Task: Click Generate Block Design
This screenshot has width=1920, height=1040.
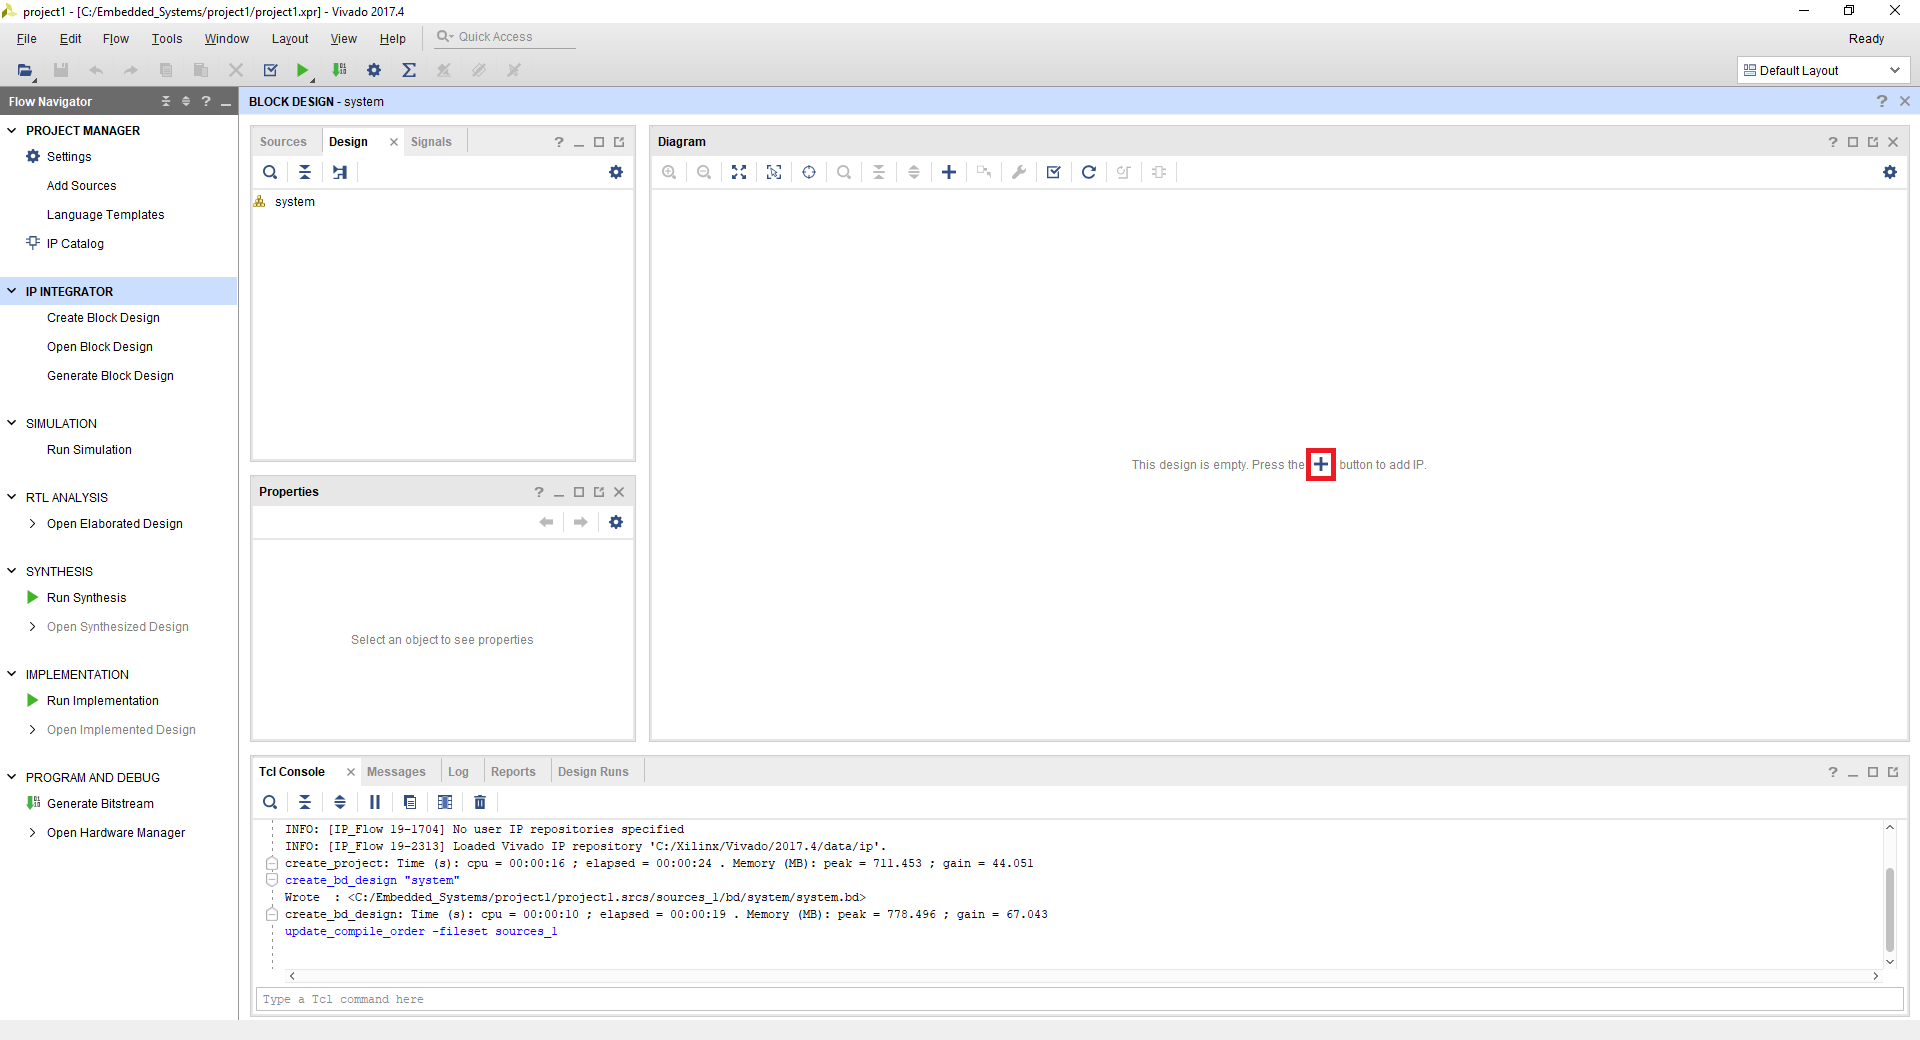Action: click(x=110, y=376)
